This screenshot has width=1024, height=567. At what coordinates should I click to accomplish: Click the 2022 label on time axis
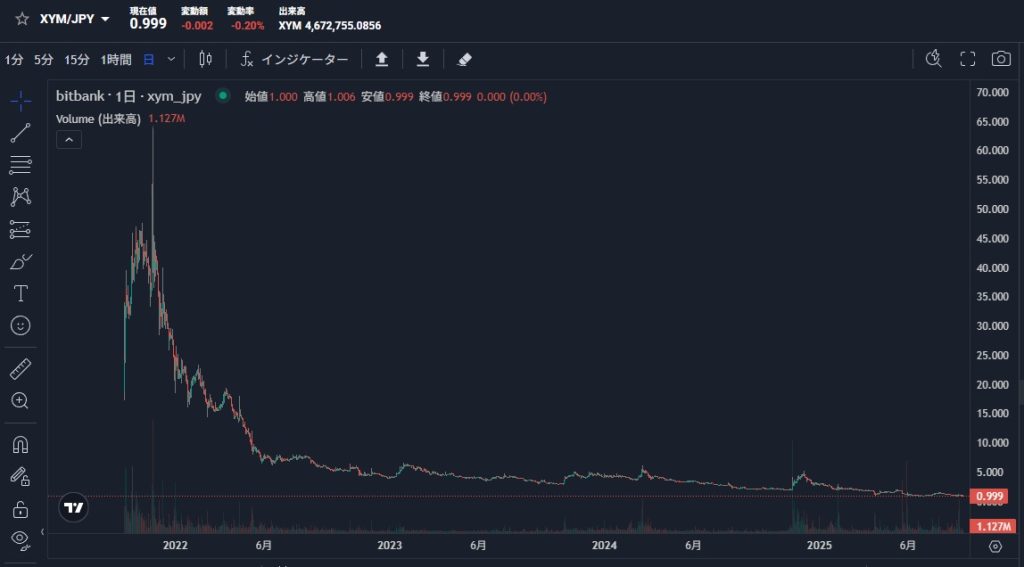pyautogui.click(x=175, y=545)
